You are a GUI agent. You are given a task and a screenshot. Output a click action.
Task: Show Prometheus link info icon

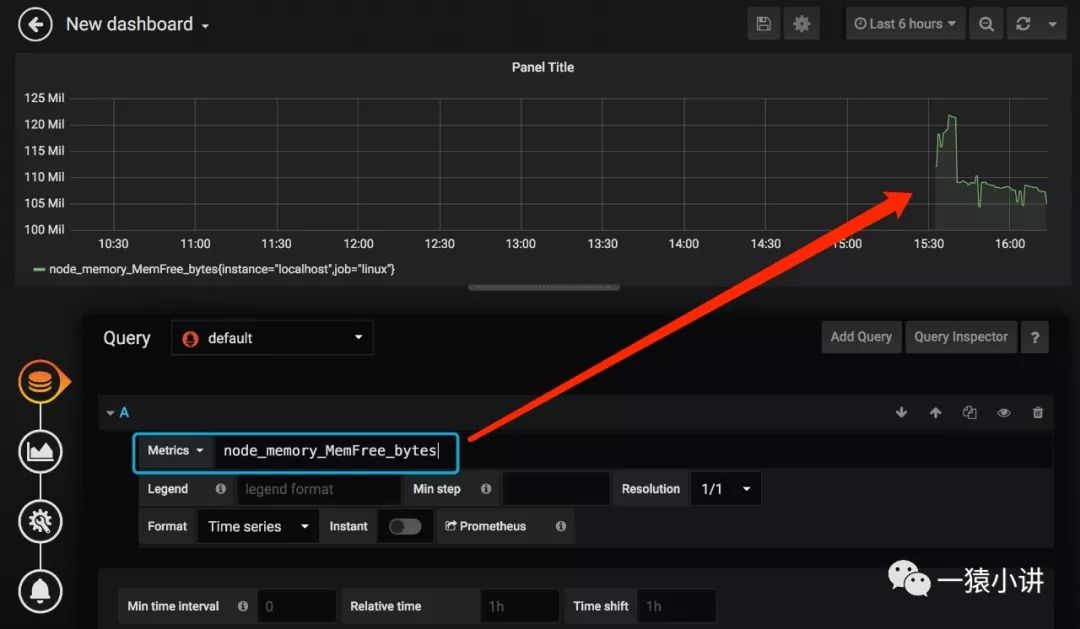click(x=561, y=526)
